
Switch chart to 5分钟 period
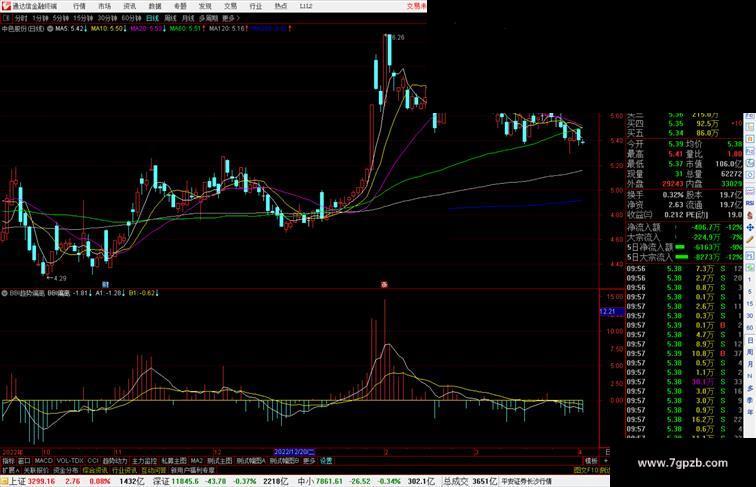coord(60,18)
